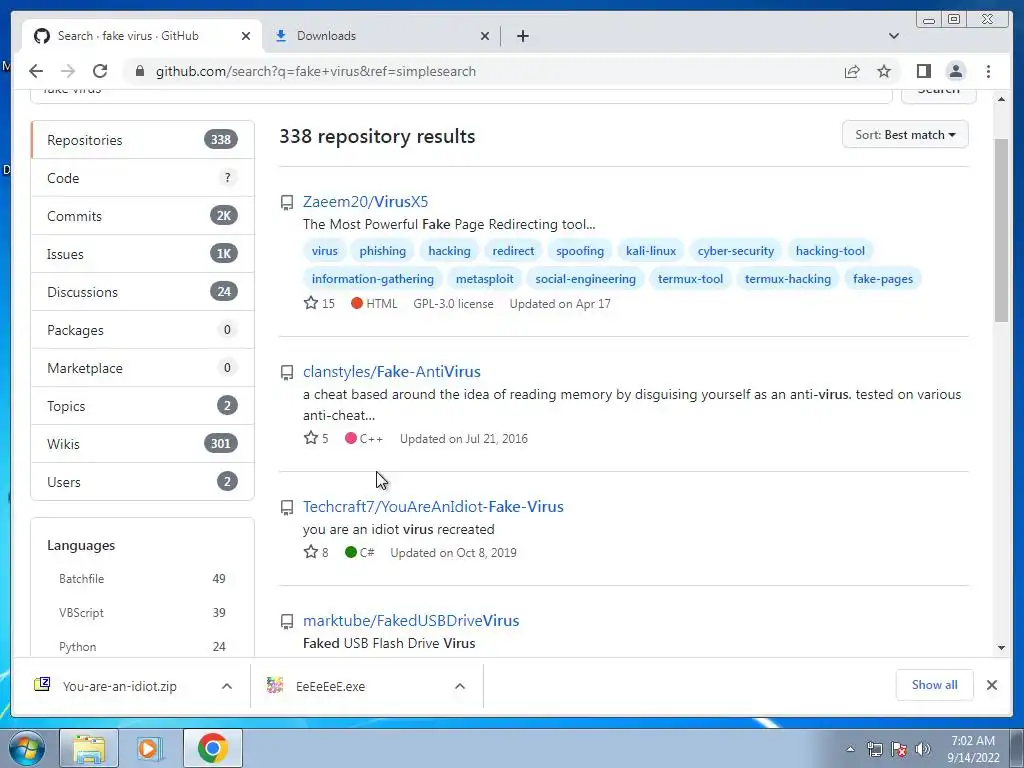1024x768 pixels.
Task: Open the Windows Start menu
Action: pos(26,748)
